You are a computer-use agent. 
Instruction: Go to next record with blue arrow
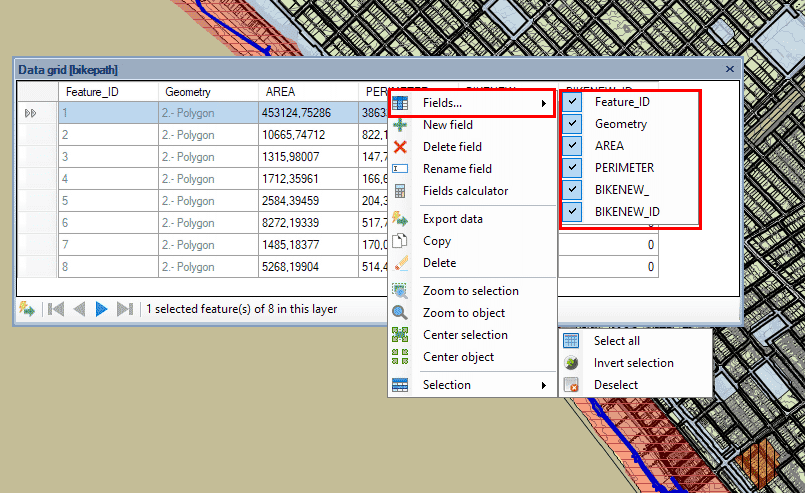coord(101,309)
